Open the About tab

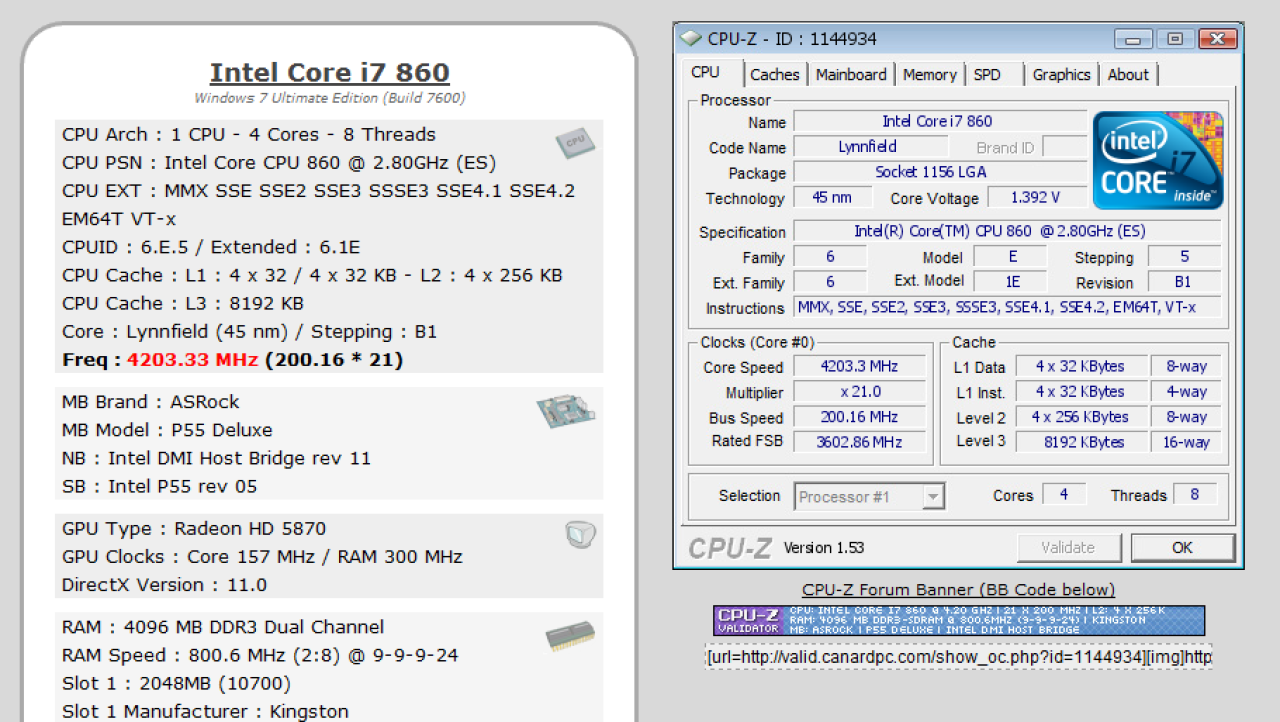(x=1128, y=74)
